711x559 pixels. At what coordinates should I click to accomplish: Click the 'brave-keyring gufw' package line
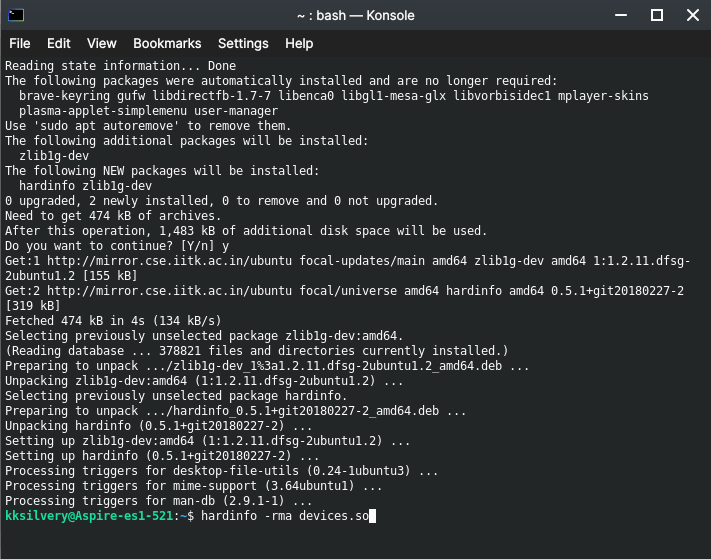pos(334,96)
